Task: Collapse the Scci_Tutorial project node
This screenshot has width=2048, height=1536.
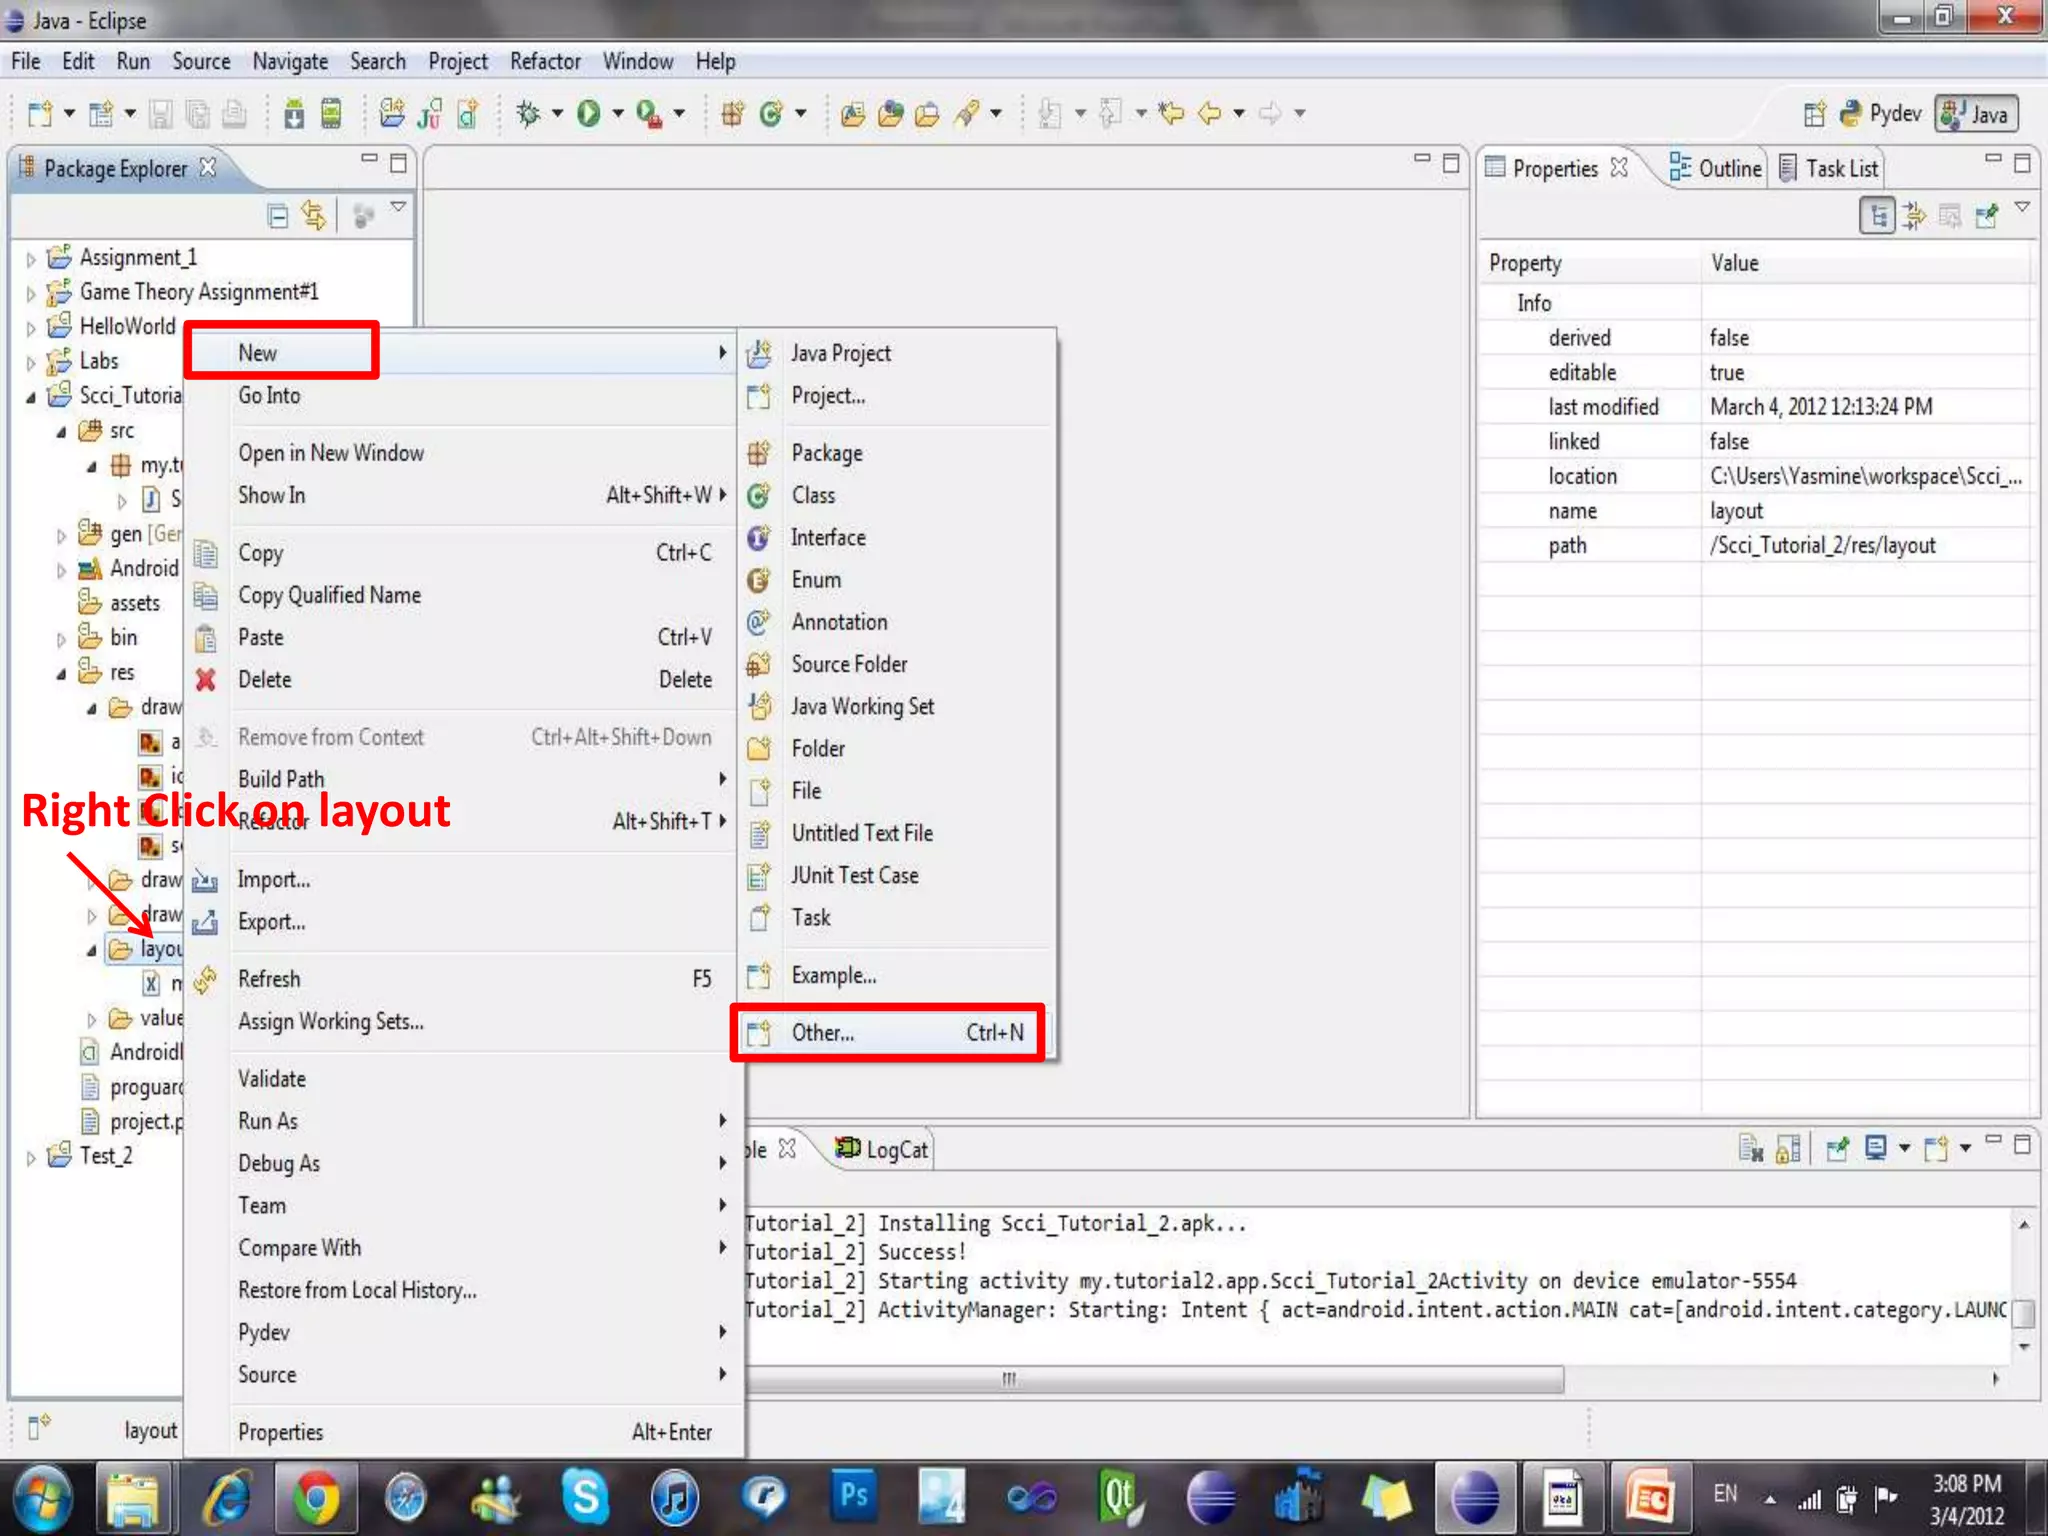Action: 30,397
